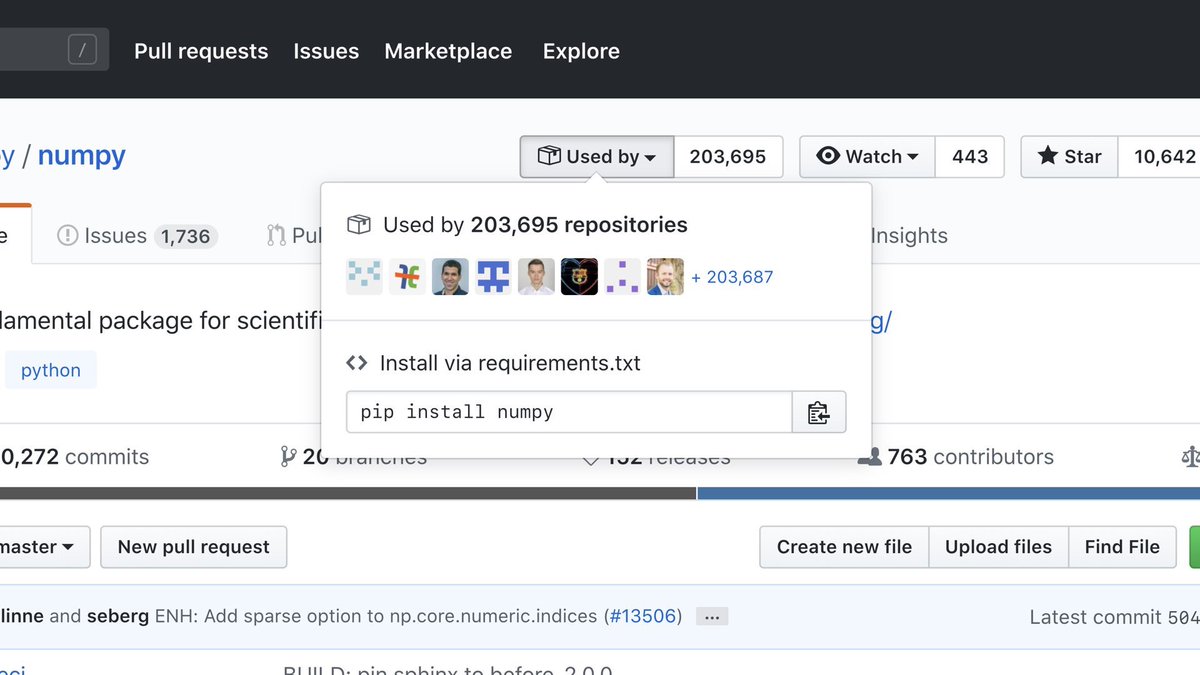Click the fifth avatar of man in white shirt
The height and width of the screenshot is (675, 1200).
536,277
